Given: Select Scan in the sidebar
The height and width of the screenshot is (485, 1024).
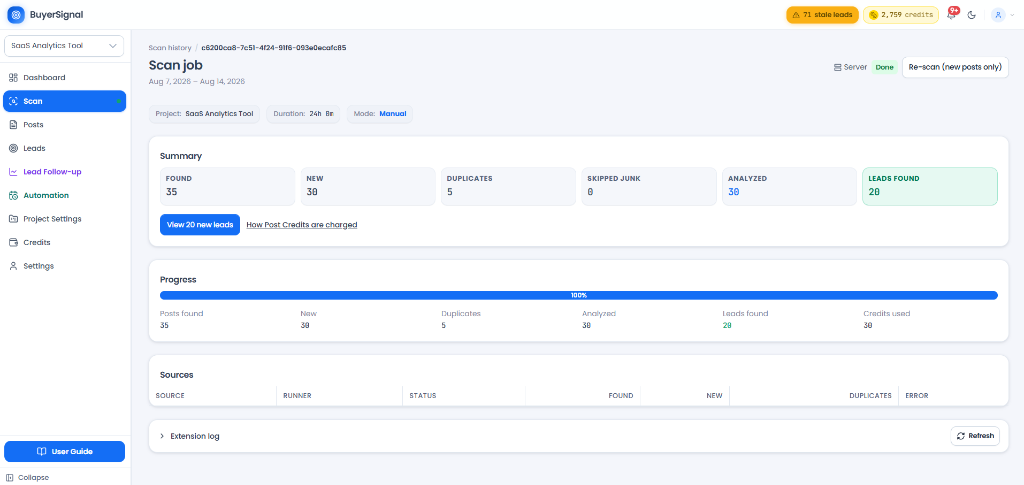Looking at the screenshot, I should coord(64,101).
